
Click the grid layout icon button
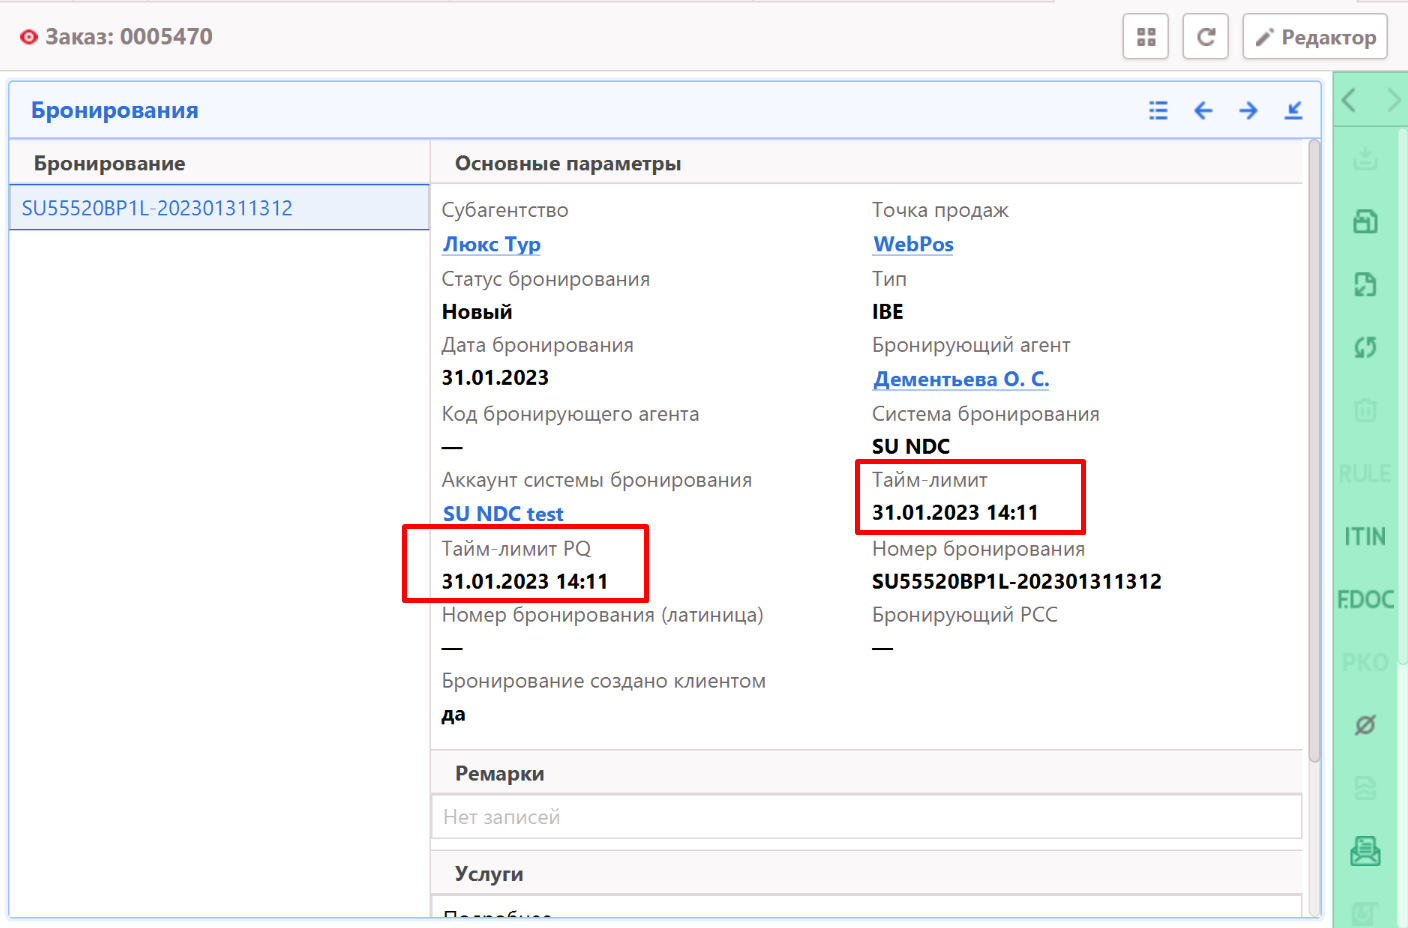click(1146, 37)
